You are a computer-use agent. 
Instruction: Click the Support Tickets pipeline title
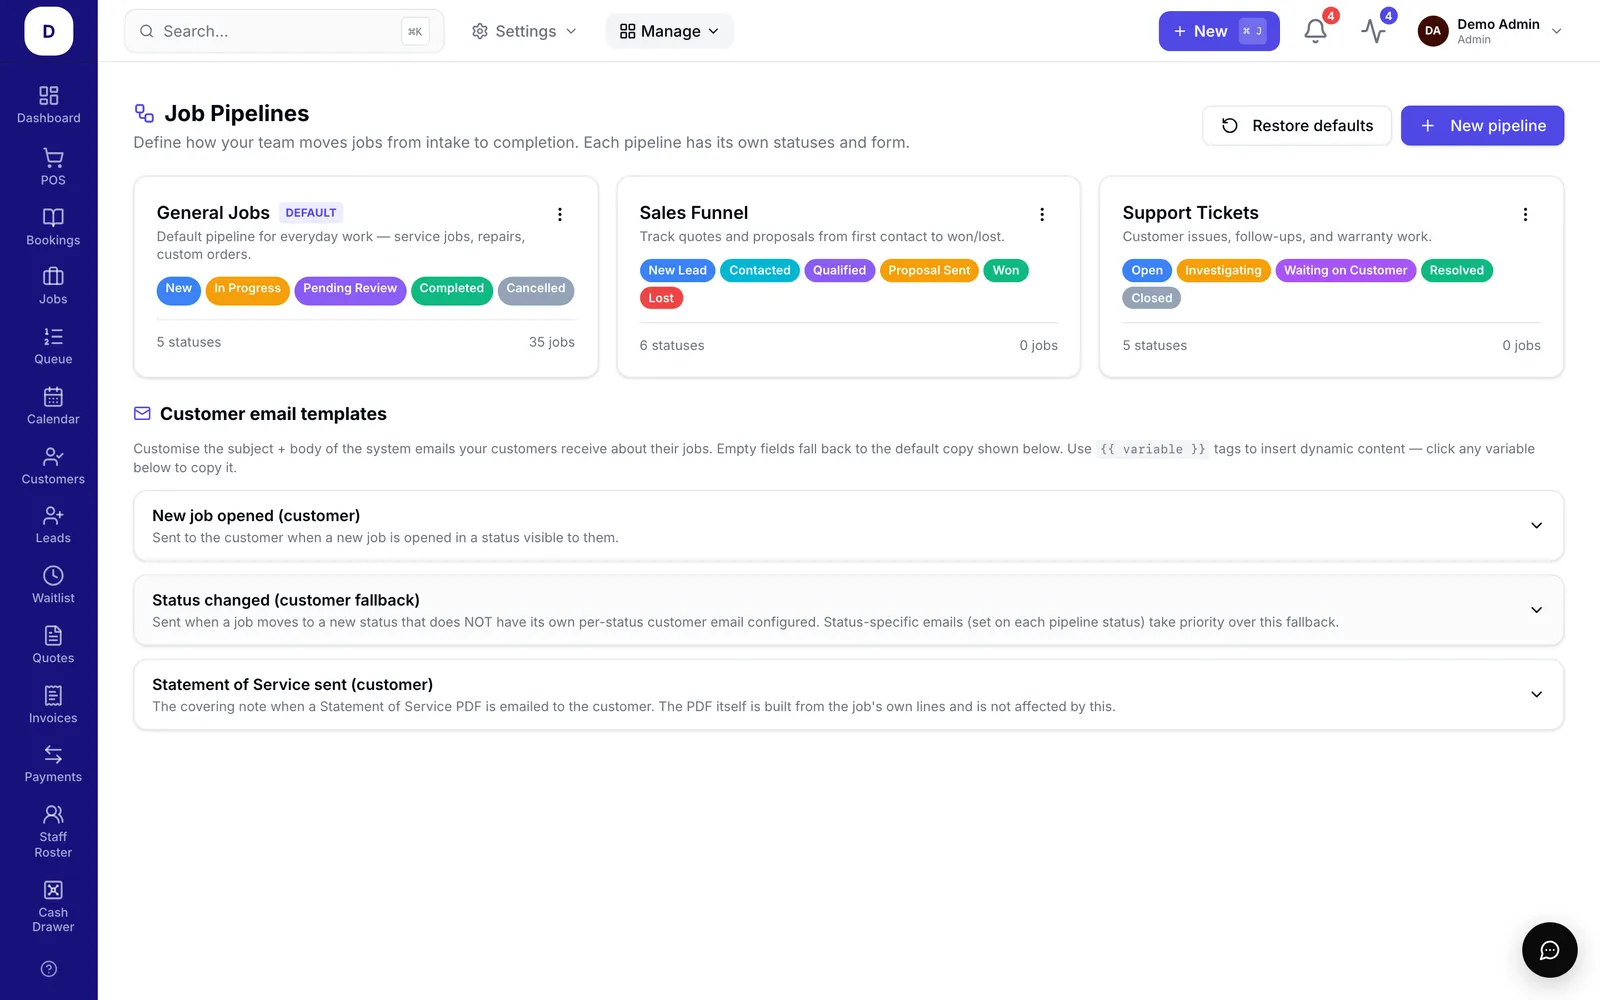(x=1190, y=213)
